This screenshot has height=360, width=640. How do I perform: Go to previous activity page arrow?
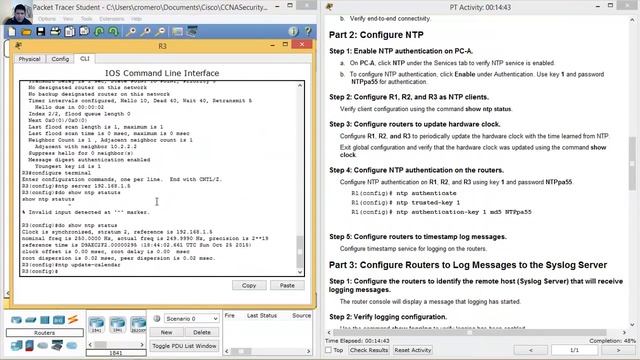tap(531, 350)
